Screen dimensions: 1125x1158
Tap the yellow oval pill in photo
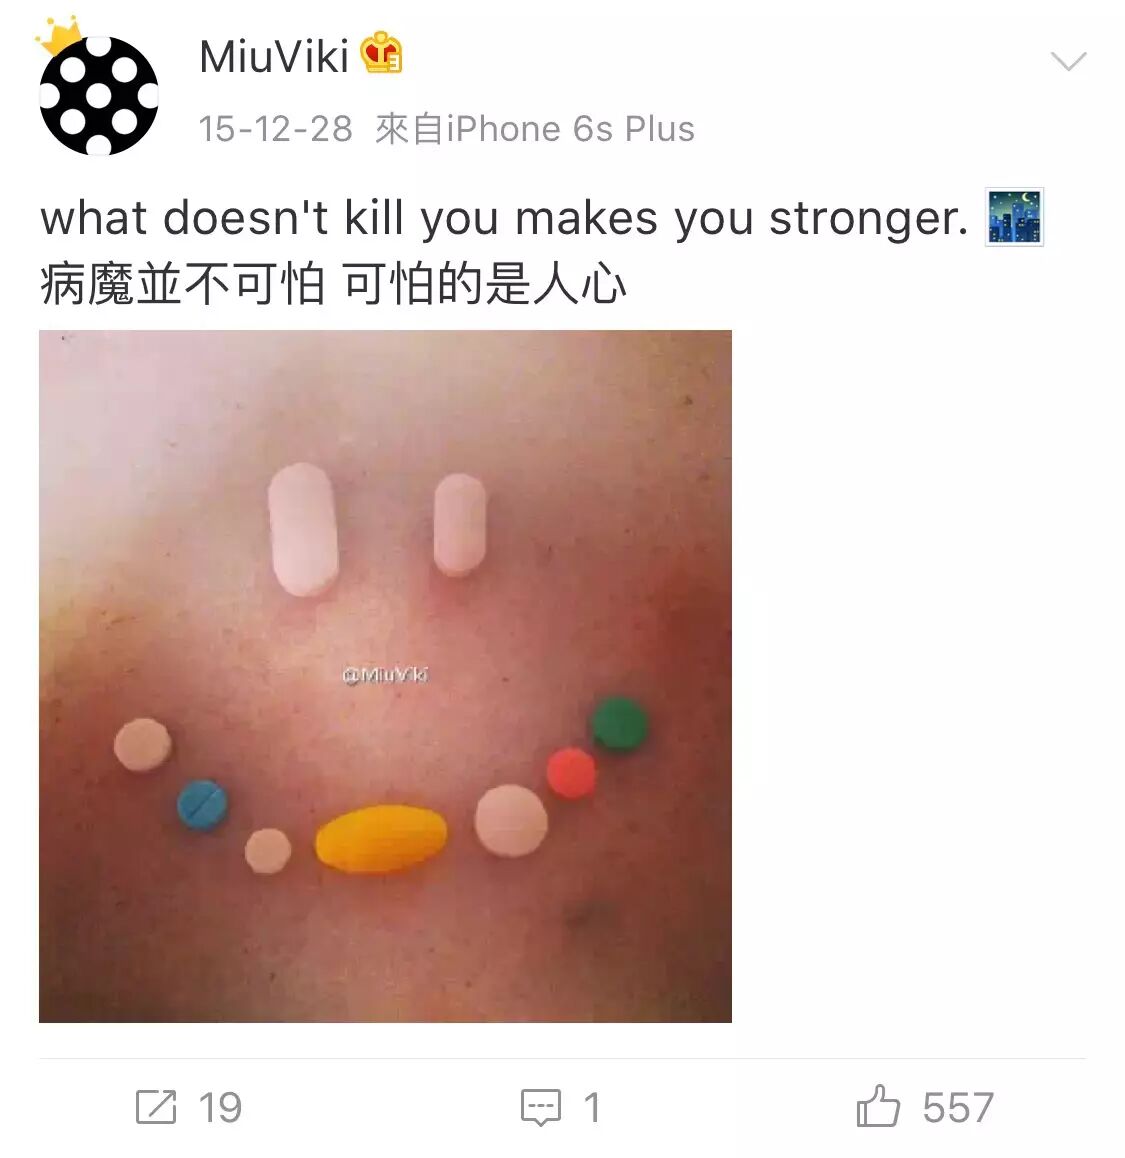(380, 838)
